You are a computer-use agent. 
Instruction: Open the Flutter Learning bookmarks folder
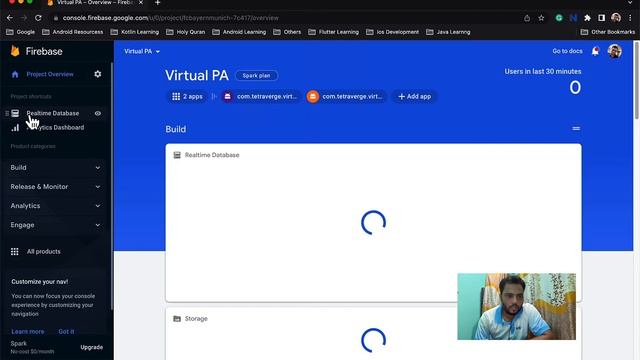pos(333,32)
